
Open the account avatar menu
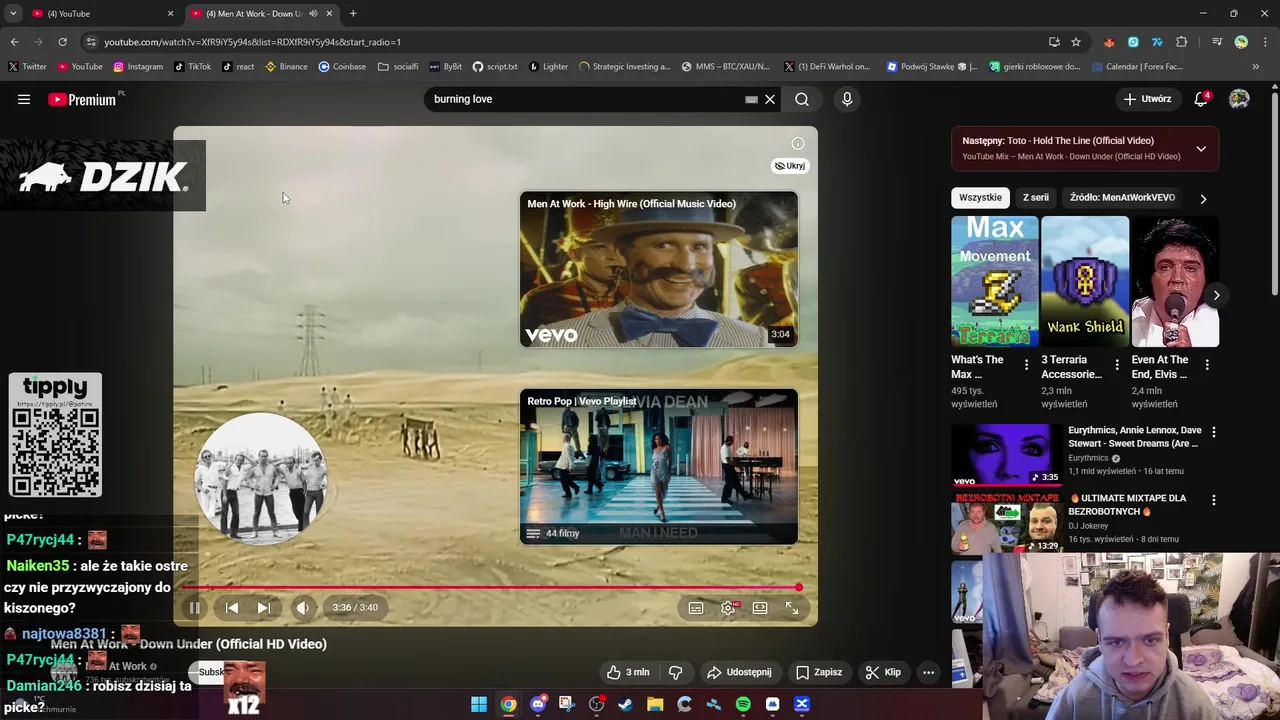click(x=1239, y=99)
